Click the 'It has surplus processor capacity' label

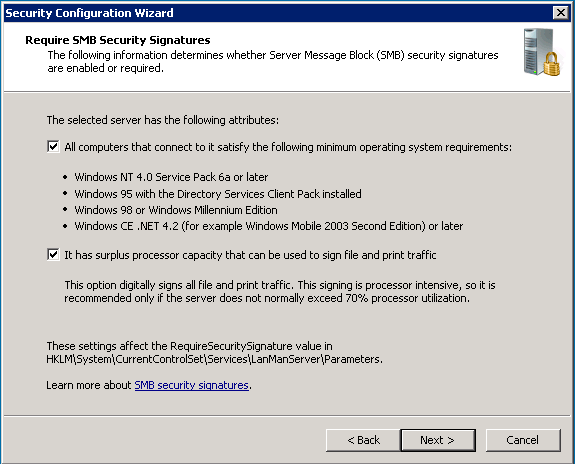250,255
